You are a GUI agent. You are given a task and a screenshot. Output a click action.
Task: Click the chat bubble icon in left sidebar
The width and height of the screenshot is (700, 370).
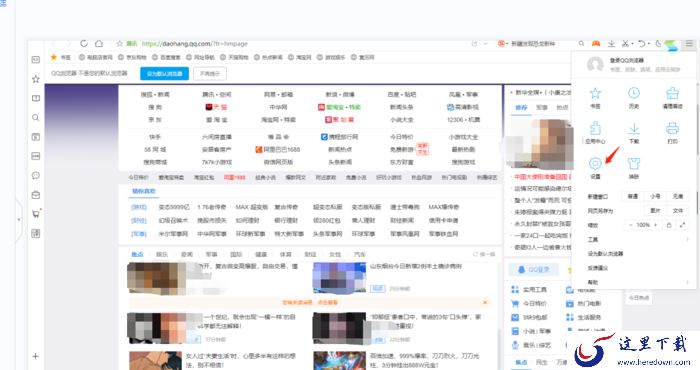coord(36,175)
